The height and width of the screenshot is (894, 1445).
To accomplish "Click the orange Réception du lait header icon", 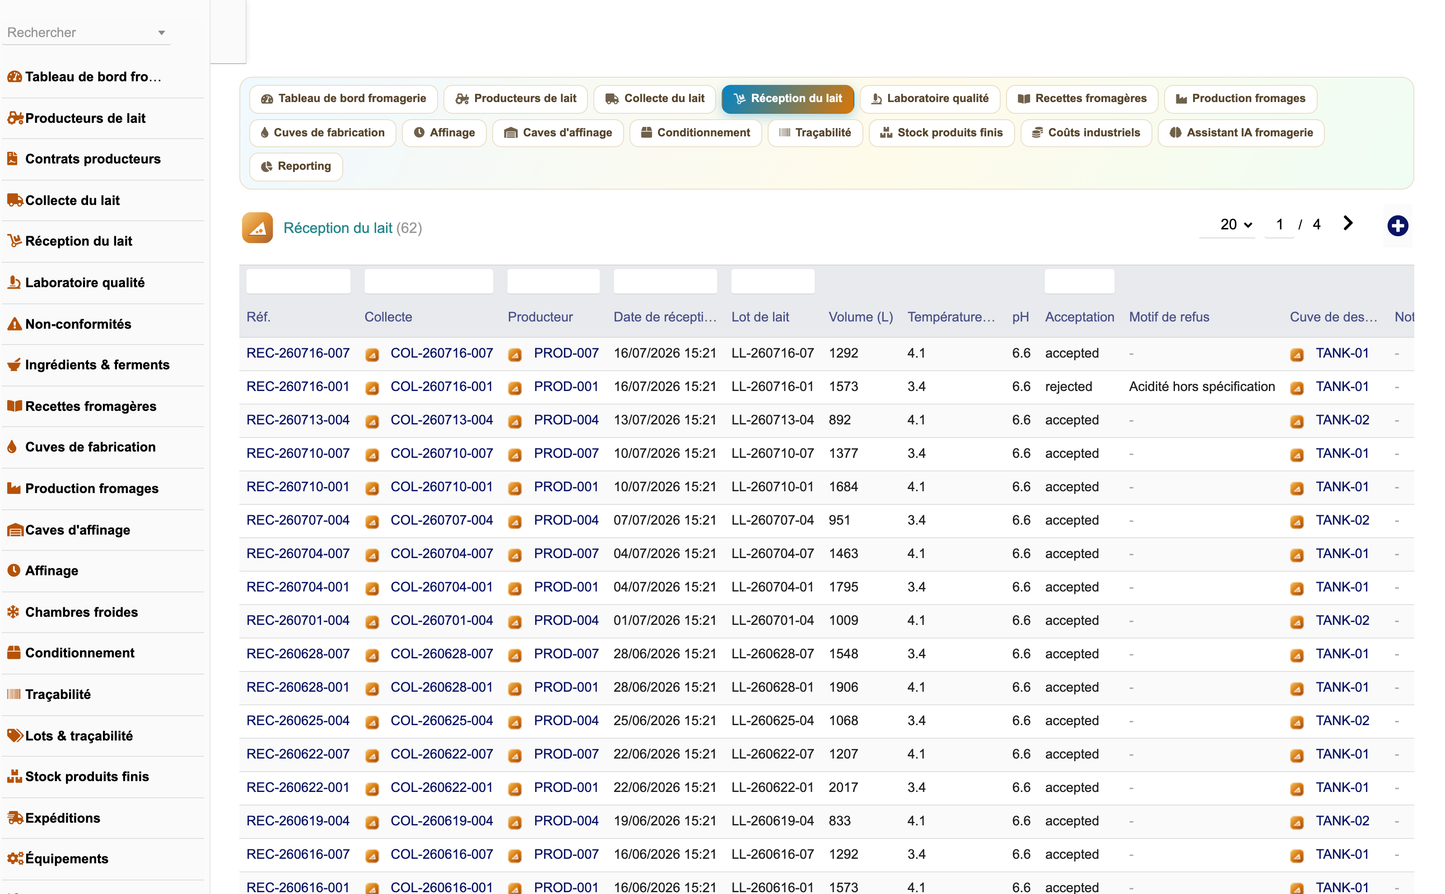I will click(x=257, y=228).
